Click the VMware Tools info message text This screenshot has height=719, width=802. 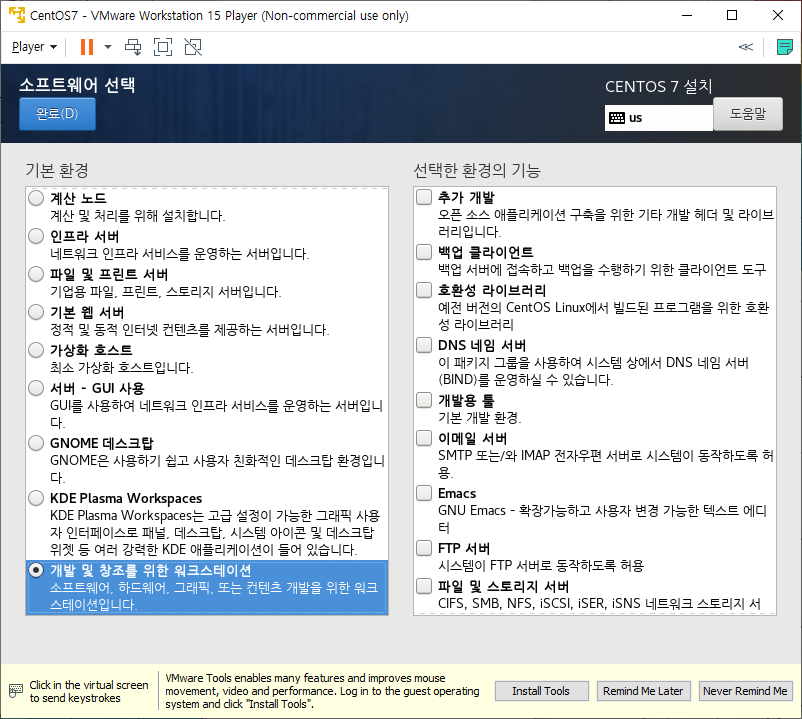(322, 691)
